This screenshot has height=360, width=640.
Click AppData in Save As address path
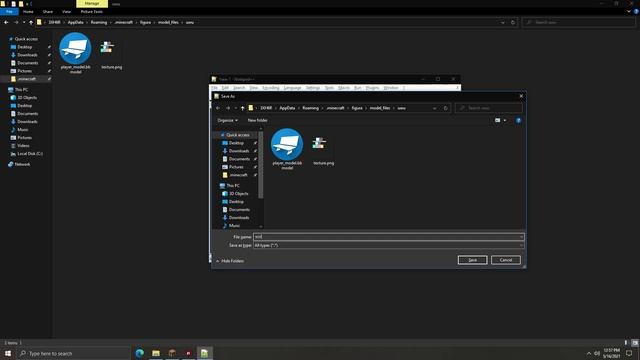287,108
